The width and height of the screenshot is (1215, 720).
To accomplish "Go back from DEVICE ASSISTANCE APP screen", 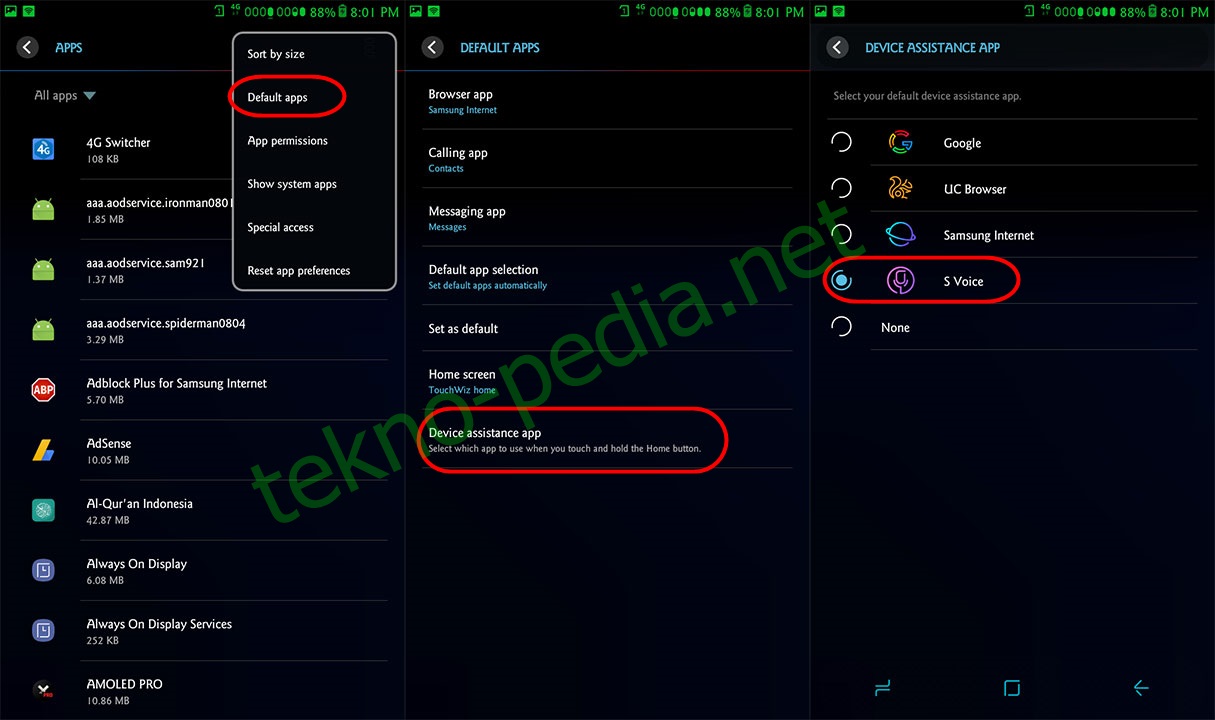I will 838,47.
